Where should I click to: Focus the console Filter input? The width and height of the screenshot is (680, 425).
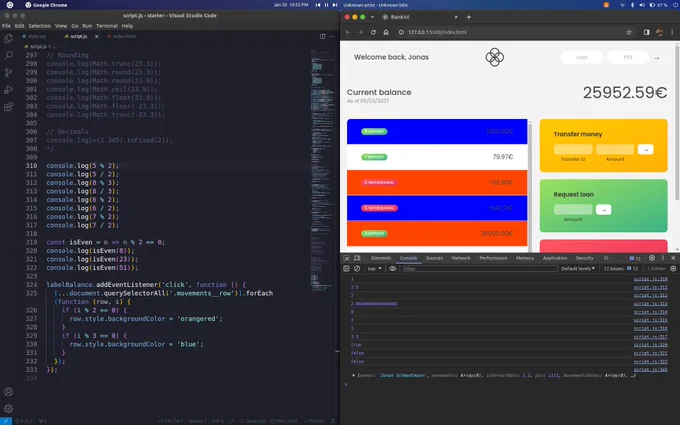pyautogui.click(x=480, y=268)
